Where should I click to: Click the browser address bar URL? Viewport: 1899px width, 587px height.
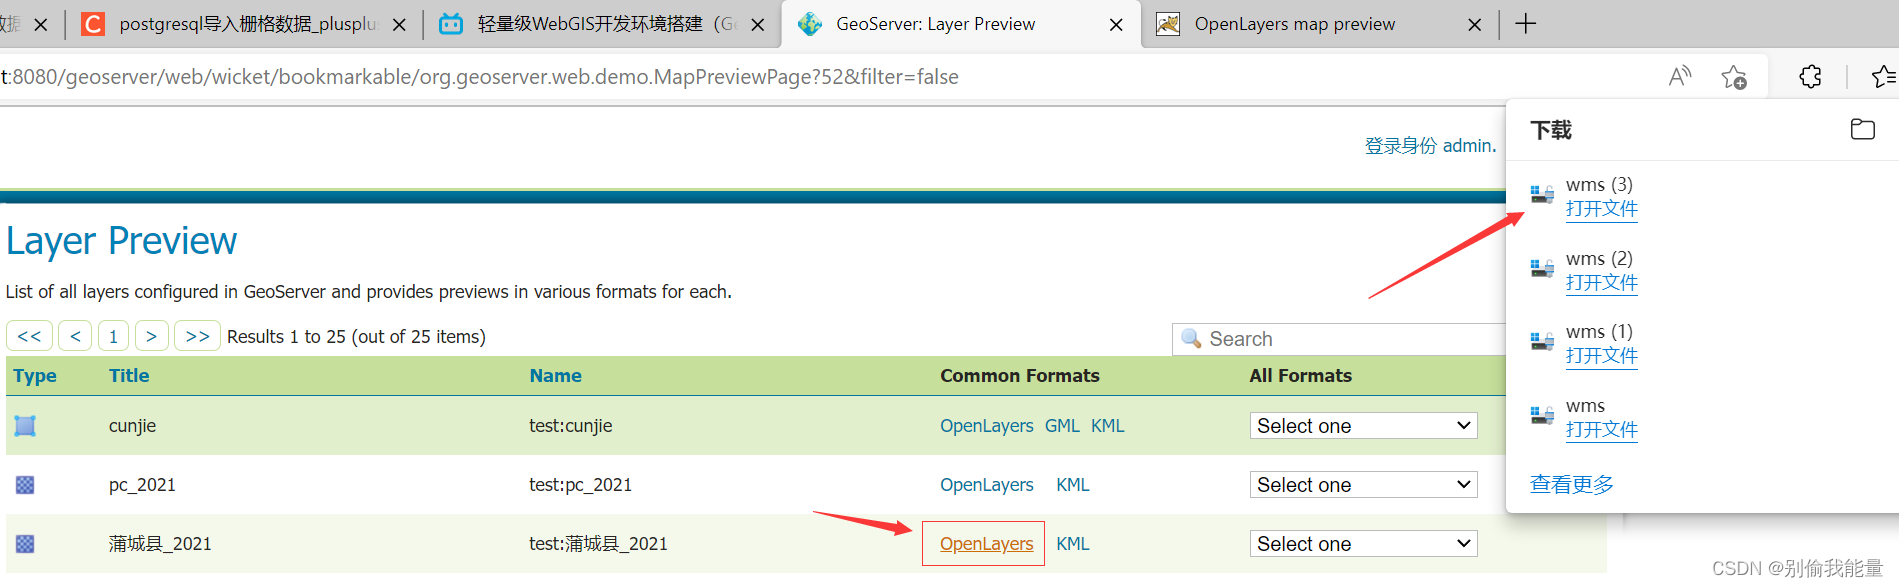(x=480, y=77)
